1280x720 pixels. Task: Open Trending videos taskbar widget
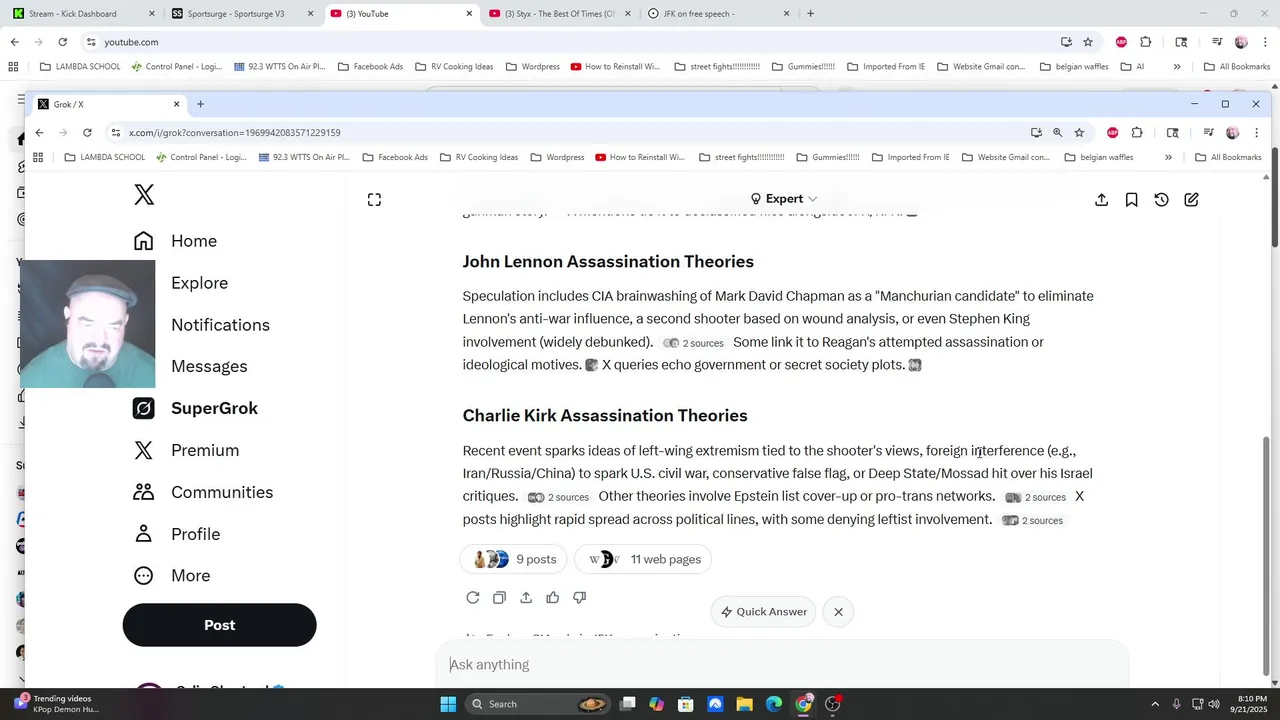click(x=55, y=704)
